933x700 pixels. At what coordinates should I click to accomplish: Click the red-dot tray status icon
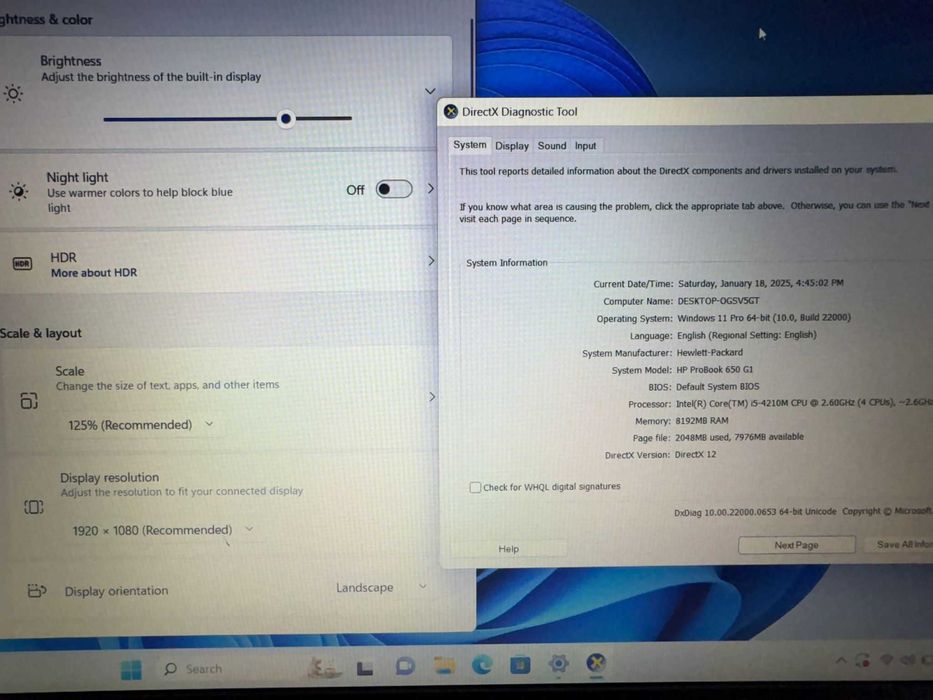click(x=863, y=660)
